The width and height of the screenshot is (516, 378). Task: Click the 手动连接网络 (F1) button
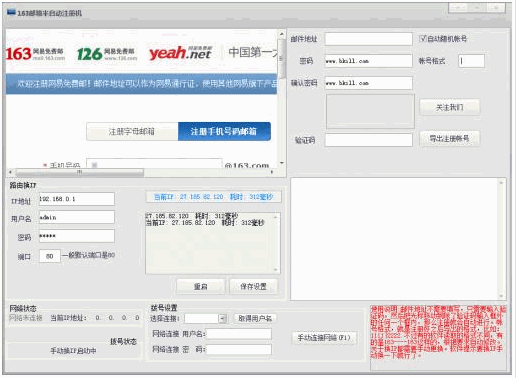324,338
